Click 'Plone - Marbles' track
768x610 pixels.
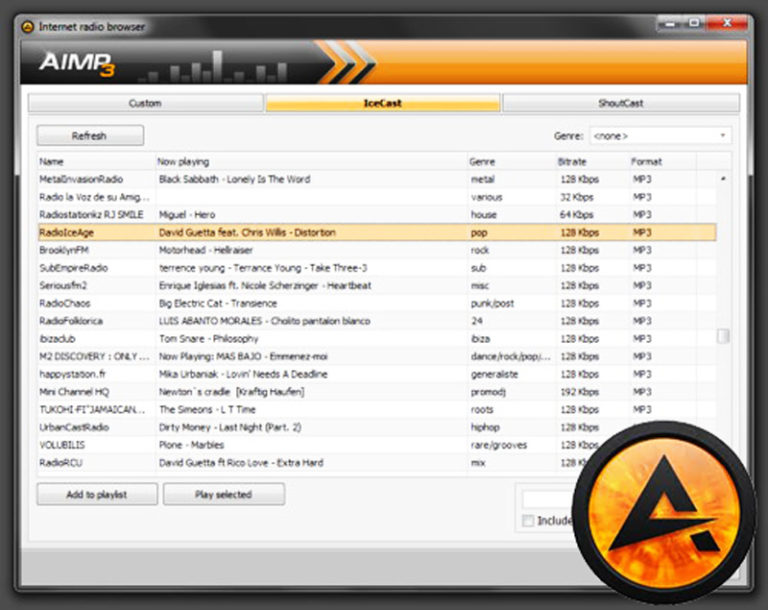(192, 445)
